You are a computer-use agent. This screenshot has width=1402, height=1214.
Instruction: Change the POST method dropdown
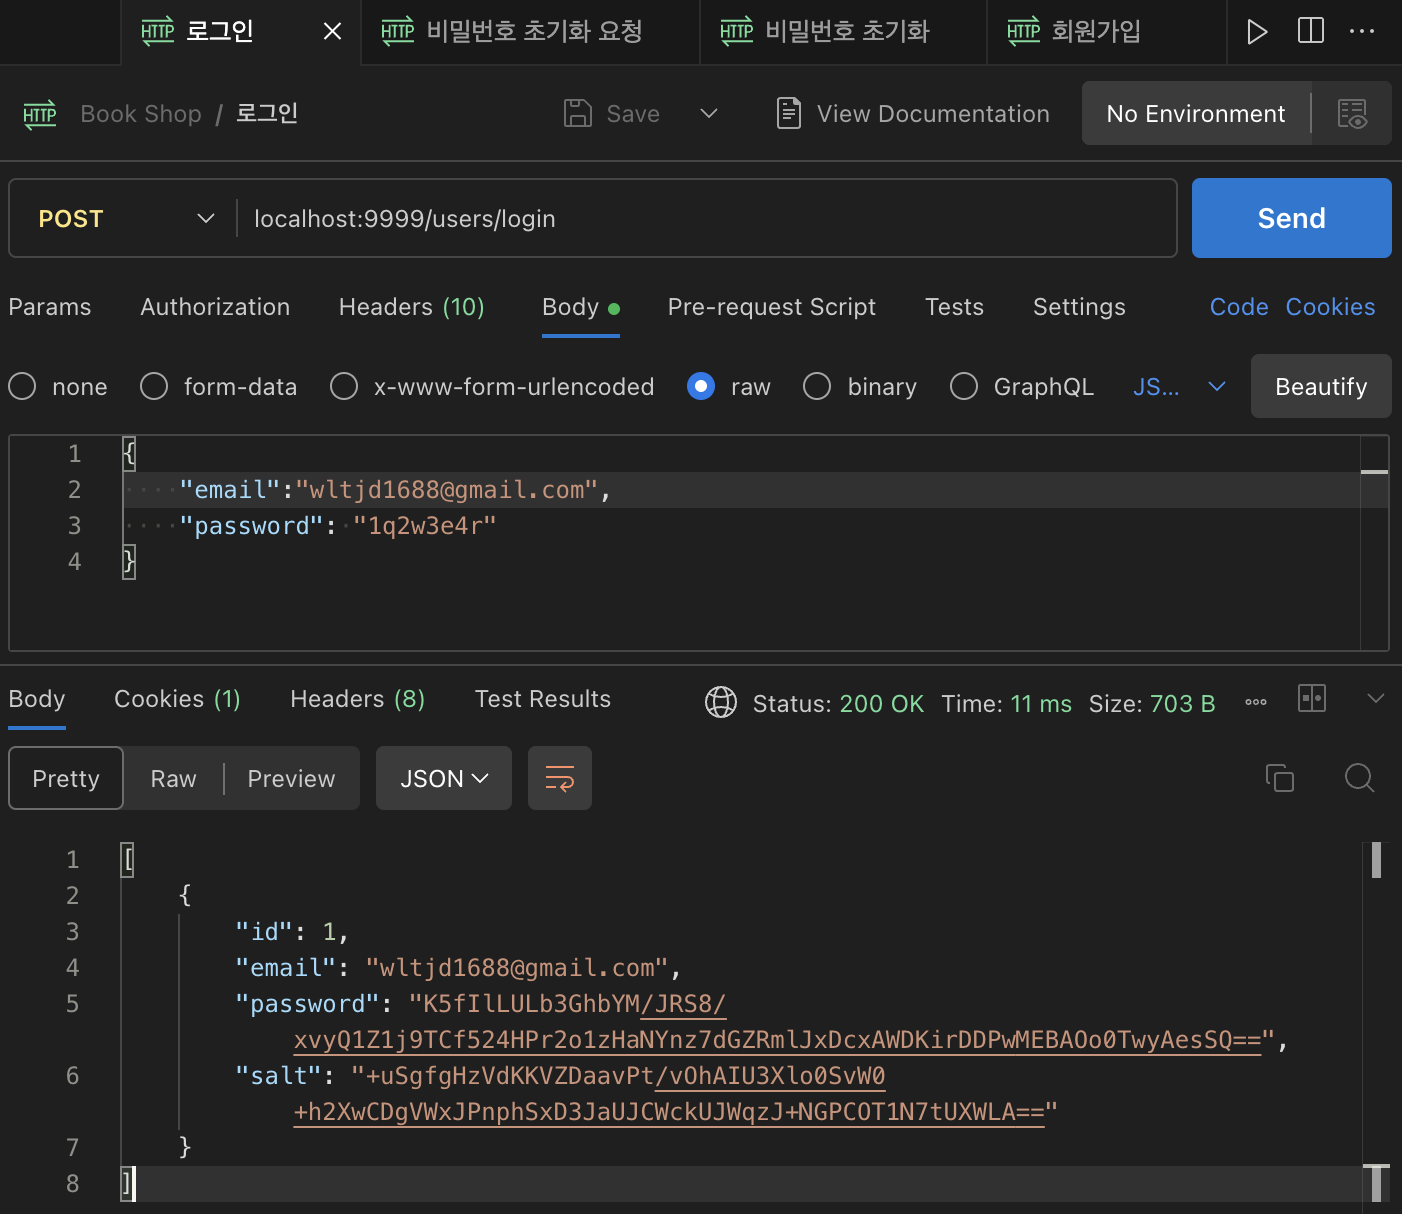(126, 219)
